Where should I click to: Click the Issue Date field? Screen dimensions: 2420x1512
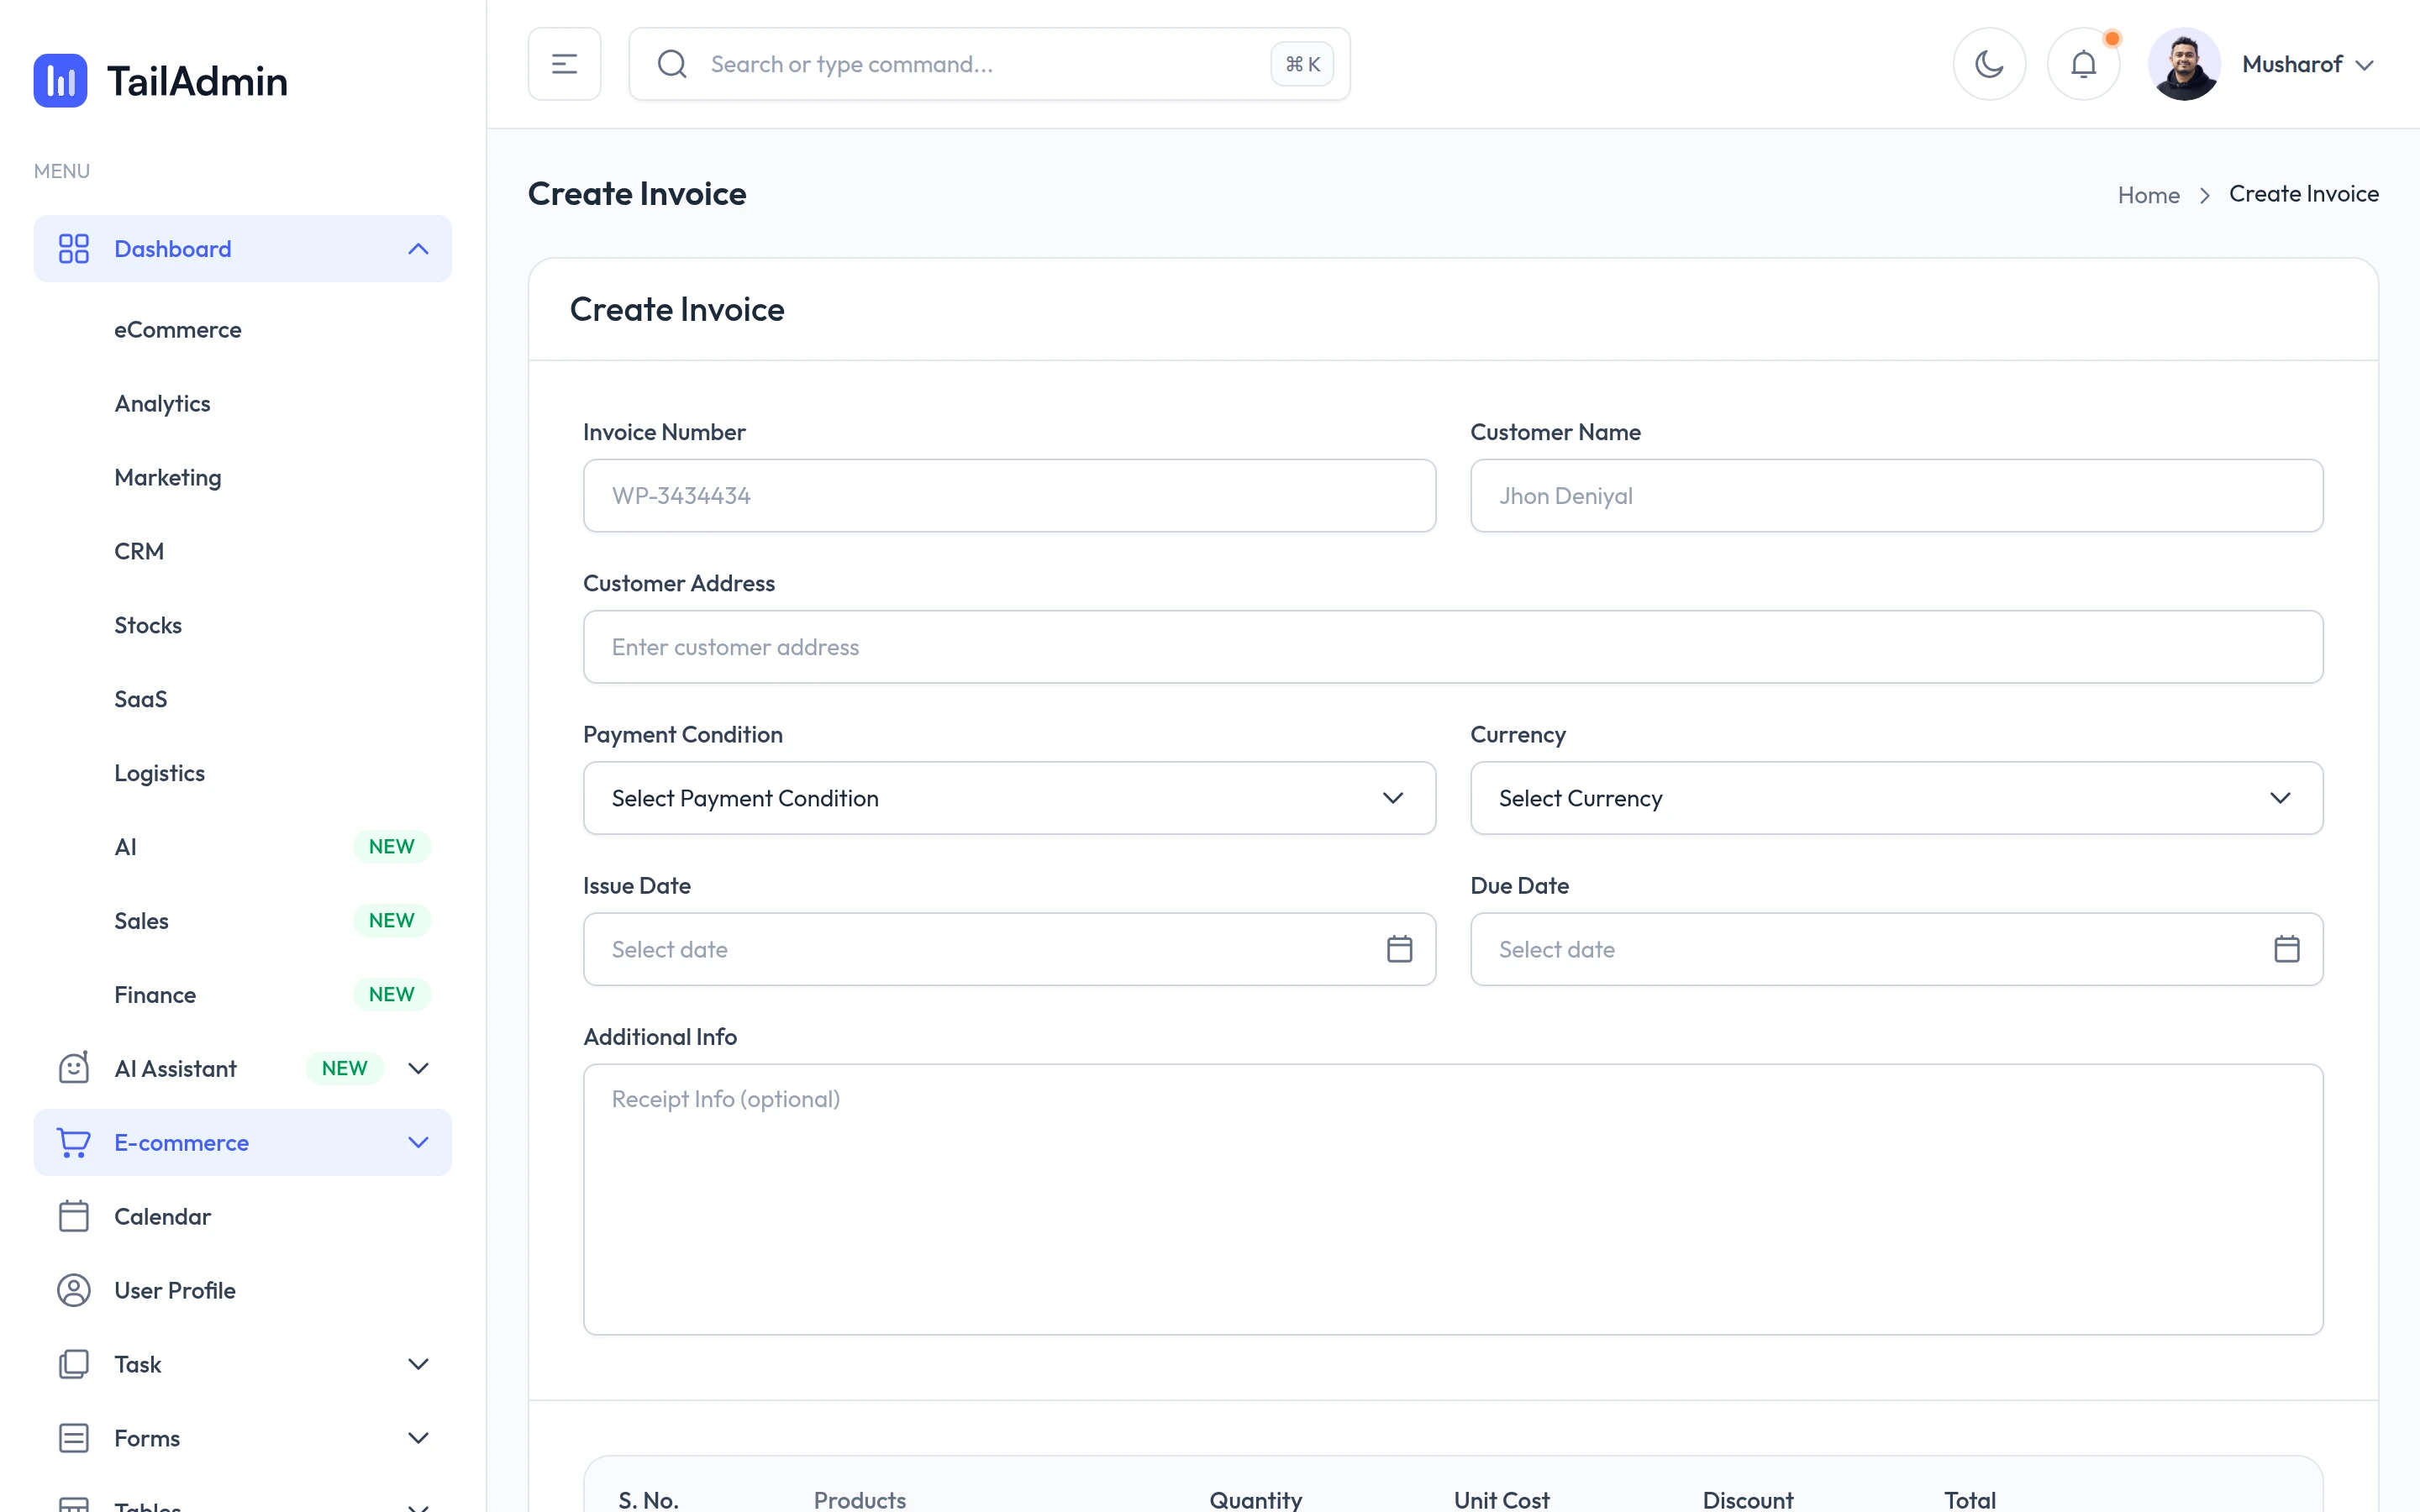(1009, 949)
